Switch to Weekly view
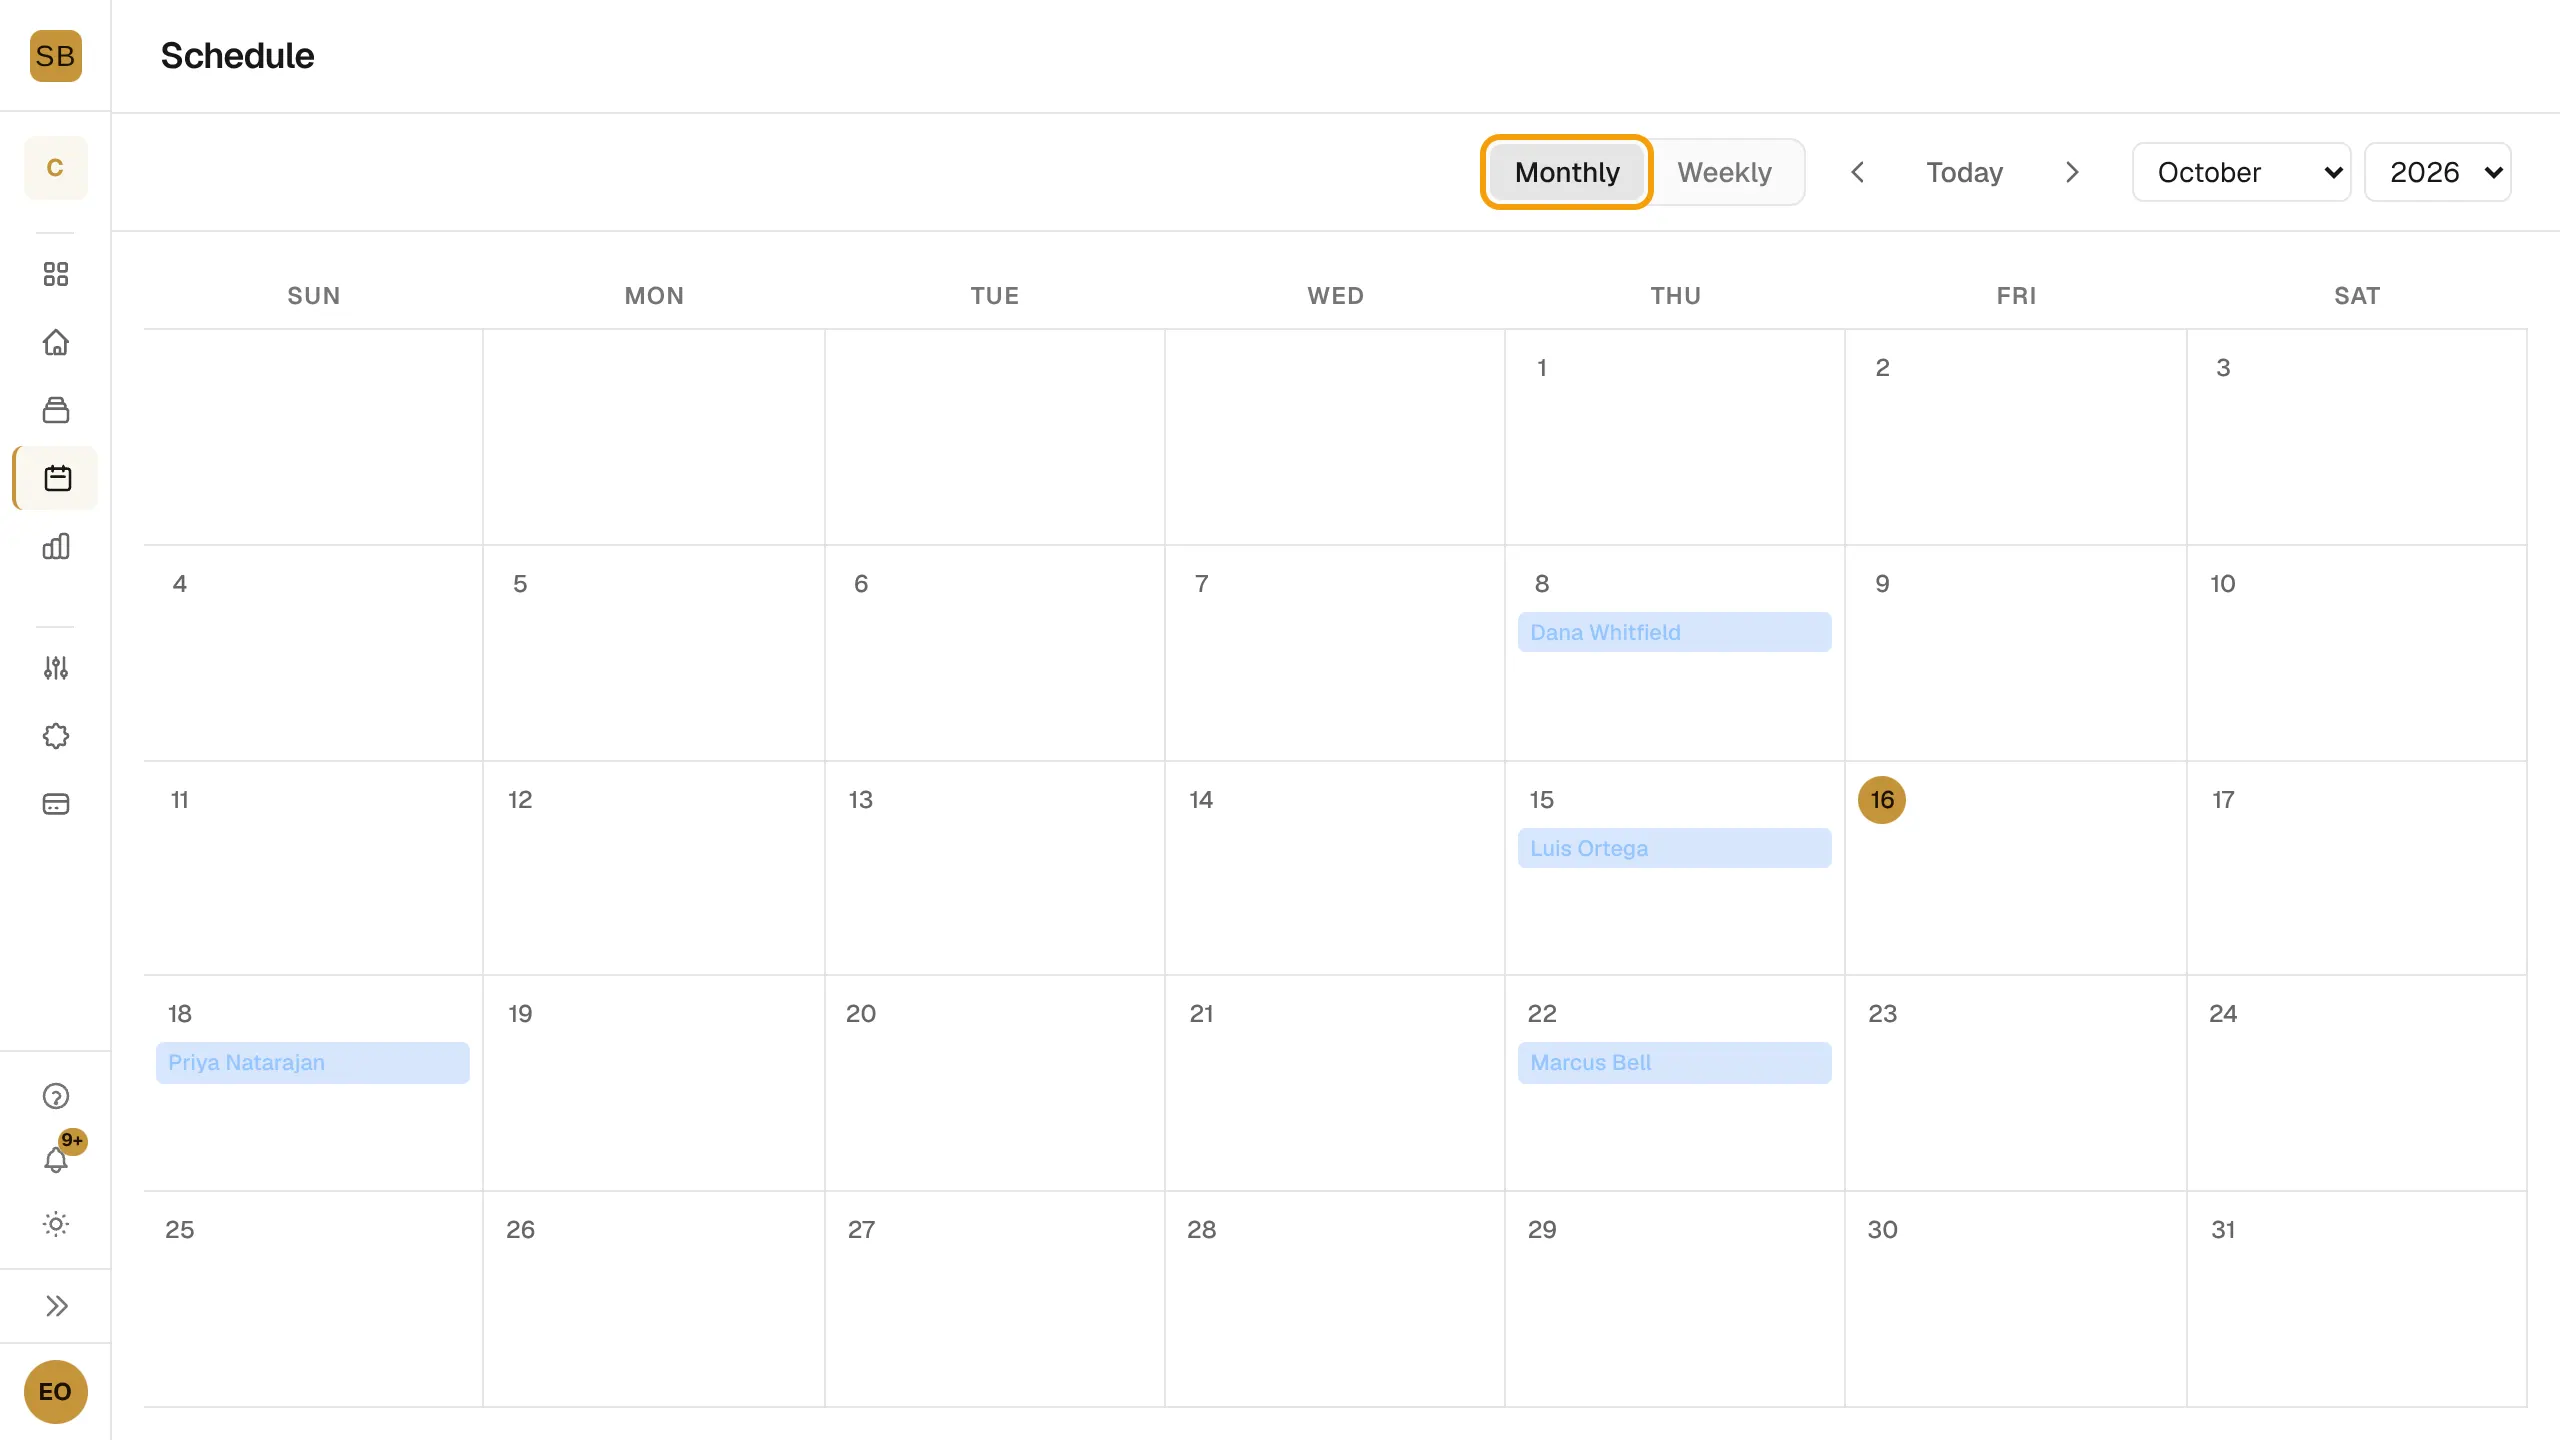Viewport: 2560px width, 1440px height. [x=1724, y=172]
